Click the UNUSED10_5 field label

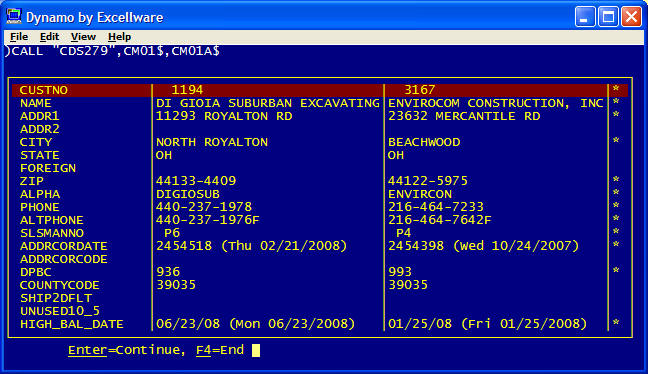point(60,311)
